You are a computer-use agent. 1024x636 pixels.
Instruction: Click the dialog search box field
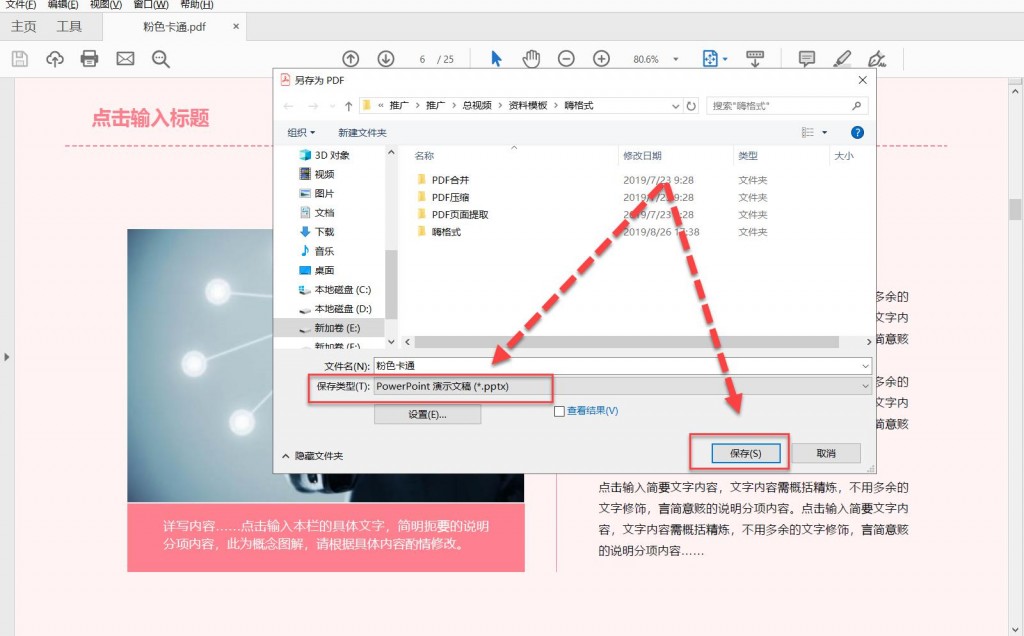[x=787, y=106]
